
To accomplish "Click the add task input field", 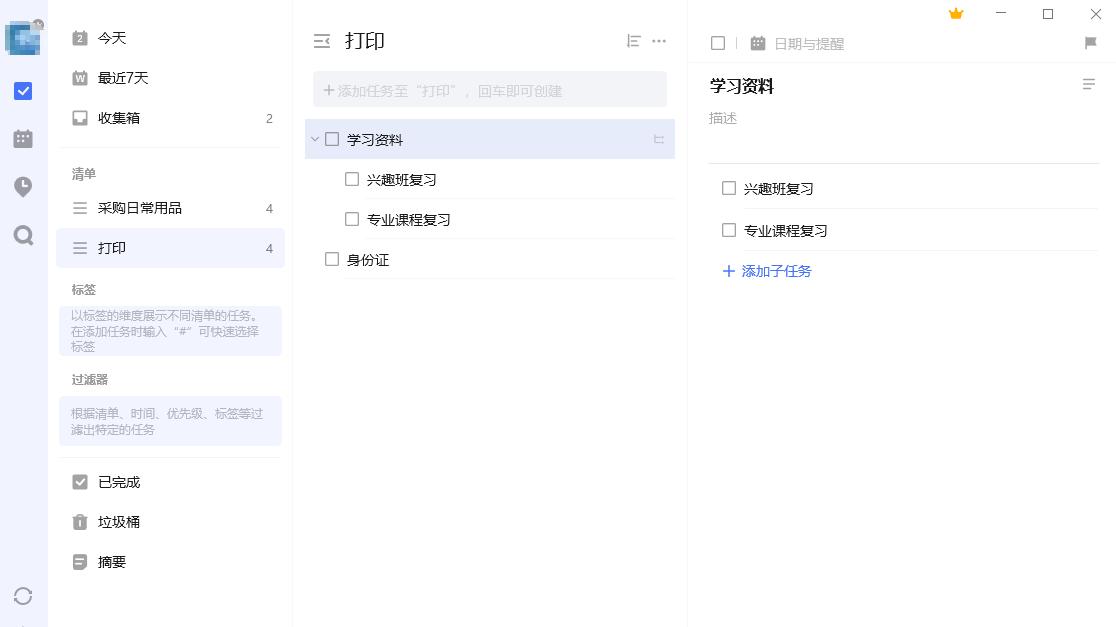I will (490, 90).
